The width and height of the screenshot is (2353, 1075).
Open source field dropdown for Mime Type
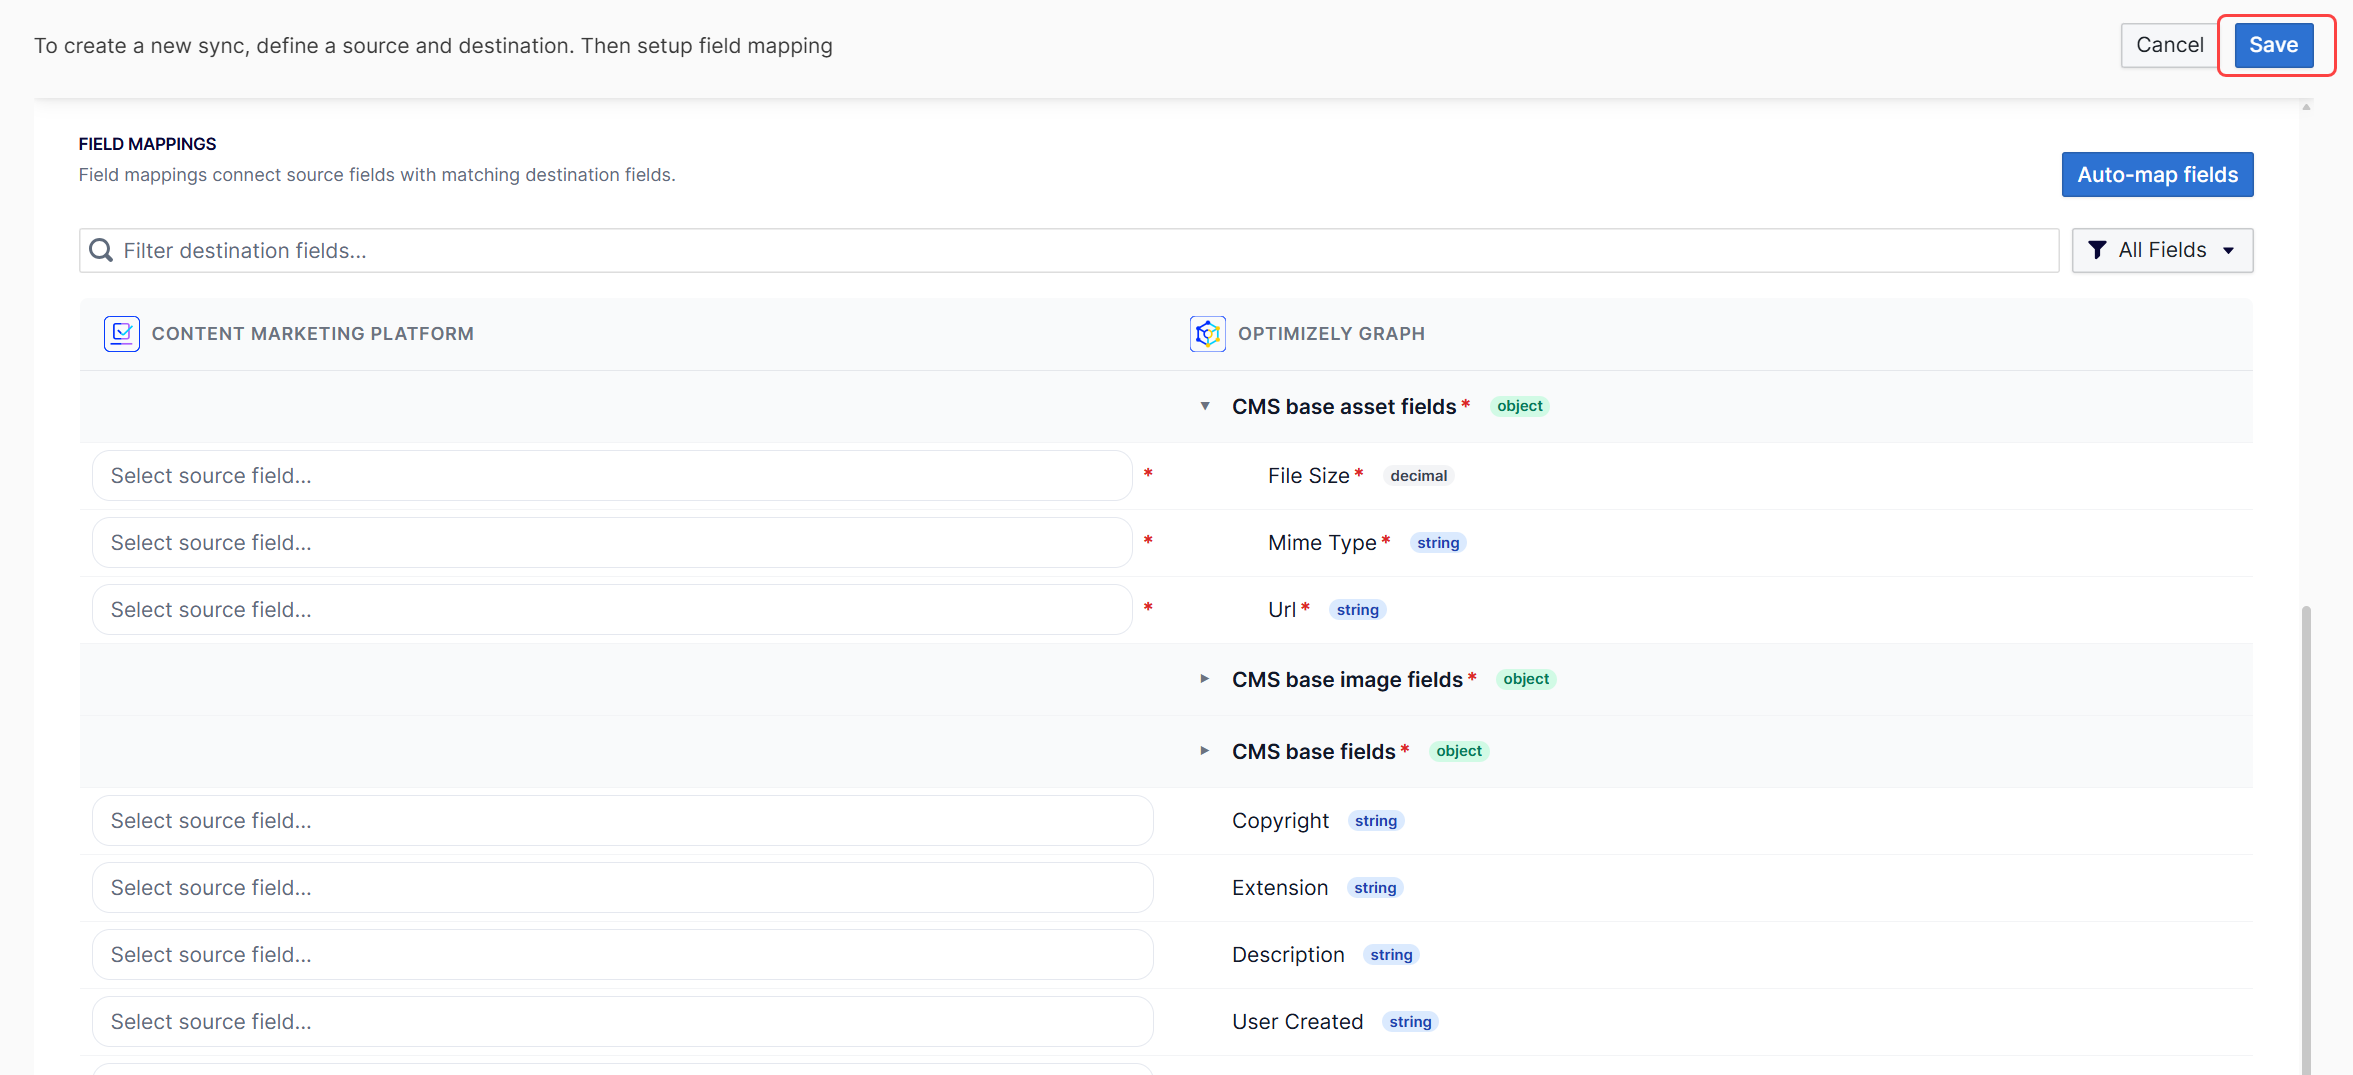point(611,543)
